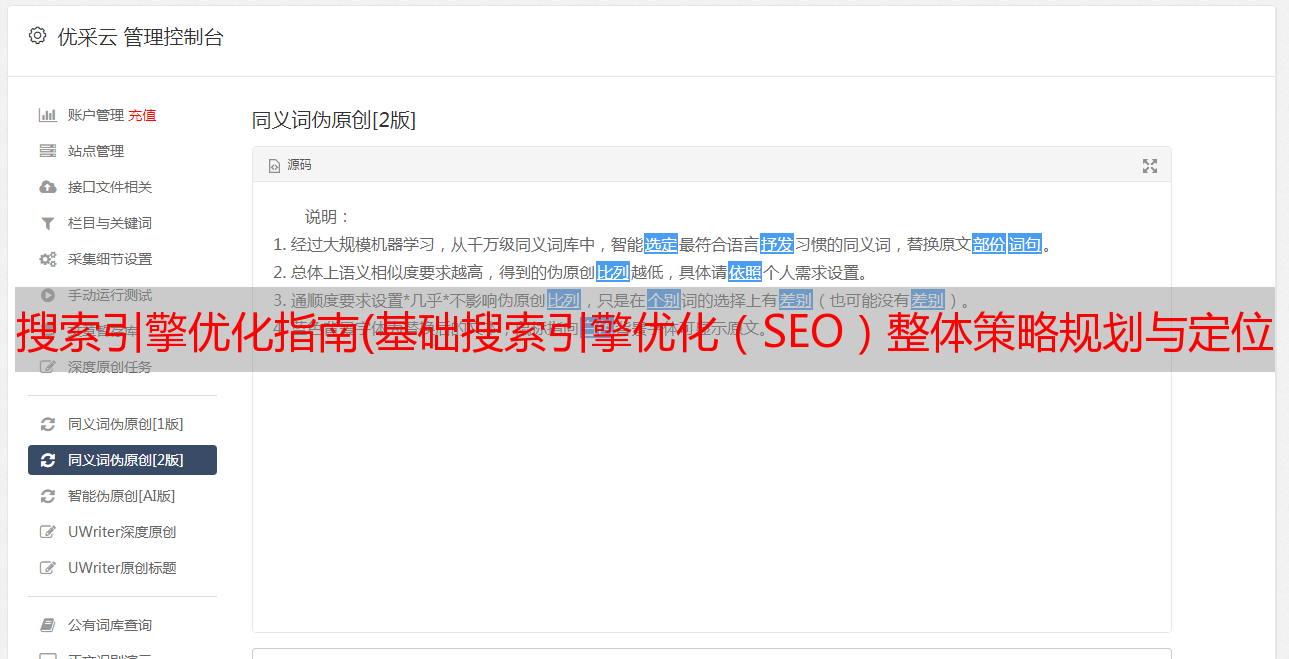Screen dimensions: 1289x659
Task: Click the highlighted synonym 选定 in text
Action: 661,244
